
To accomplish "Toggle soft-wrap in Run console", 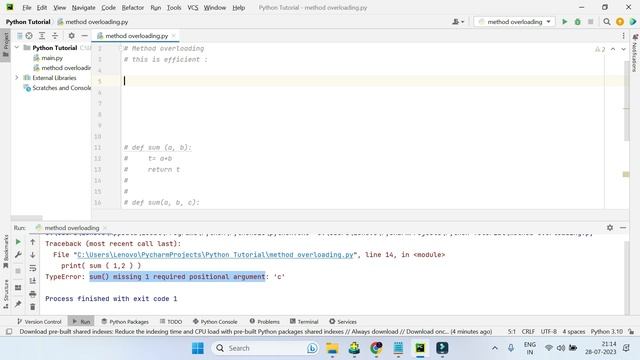I will pos(33,268).
